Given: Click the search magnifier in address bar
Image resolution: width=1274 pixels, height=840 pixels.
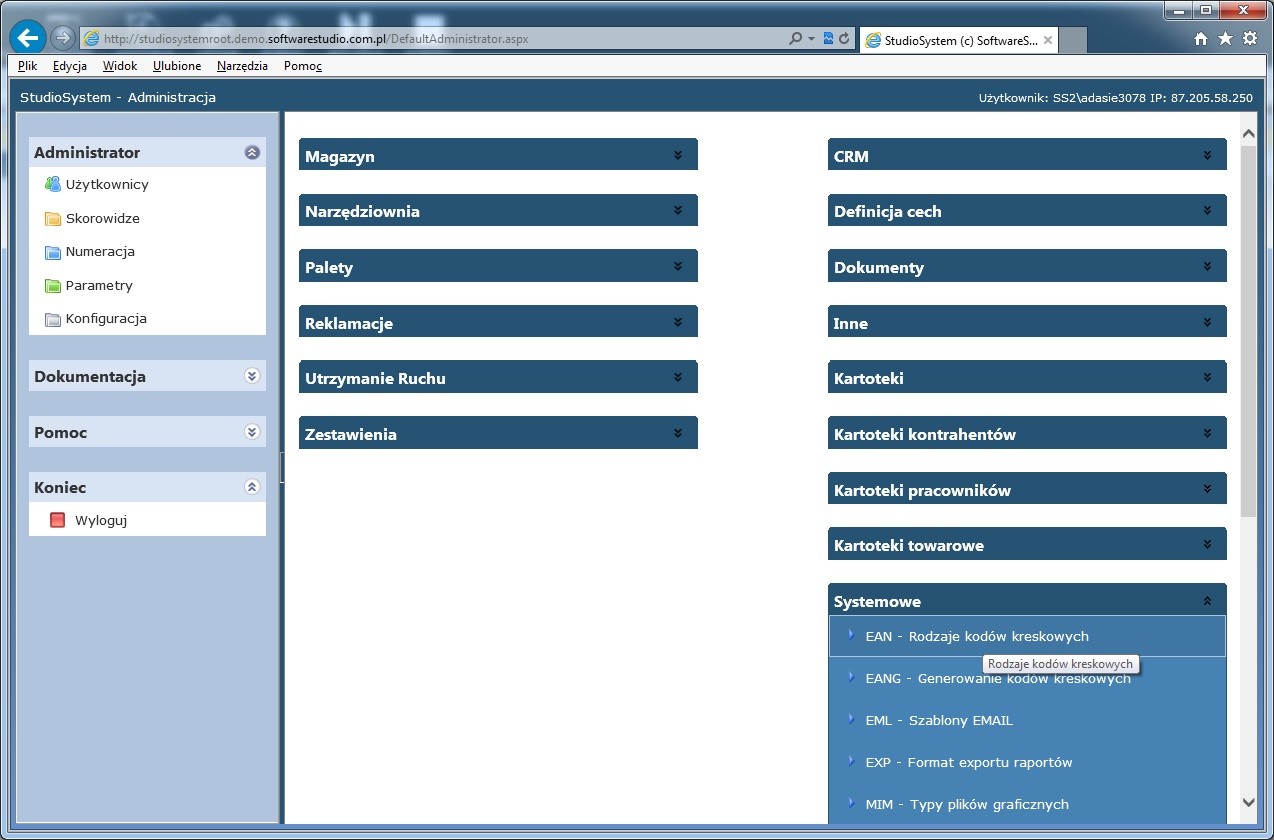Looking at the screenshot, I should point(795,39).
